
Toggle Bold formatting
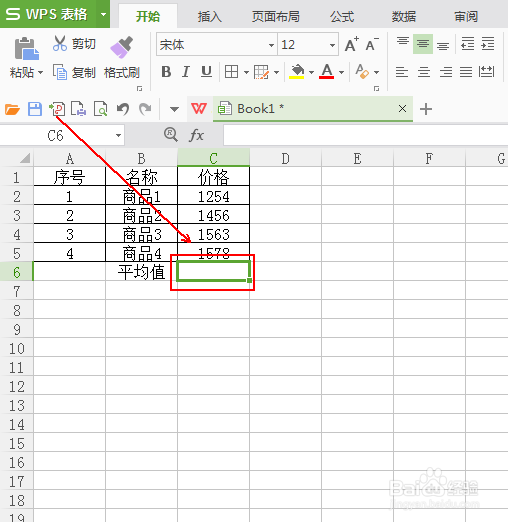point(166,72)
